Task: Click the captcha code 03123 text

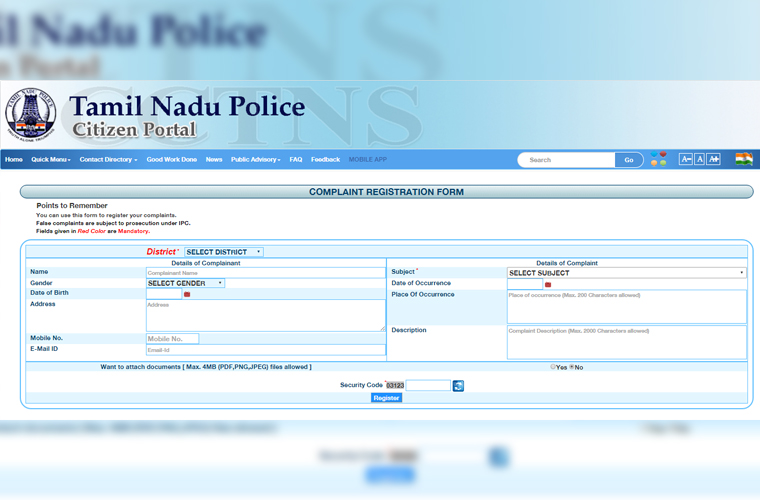Action: pos(395,385)
